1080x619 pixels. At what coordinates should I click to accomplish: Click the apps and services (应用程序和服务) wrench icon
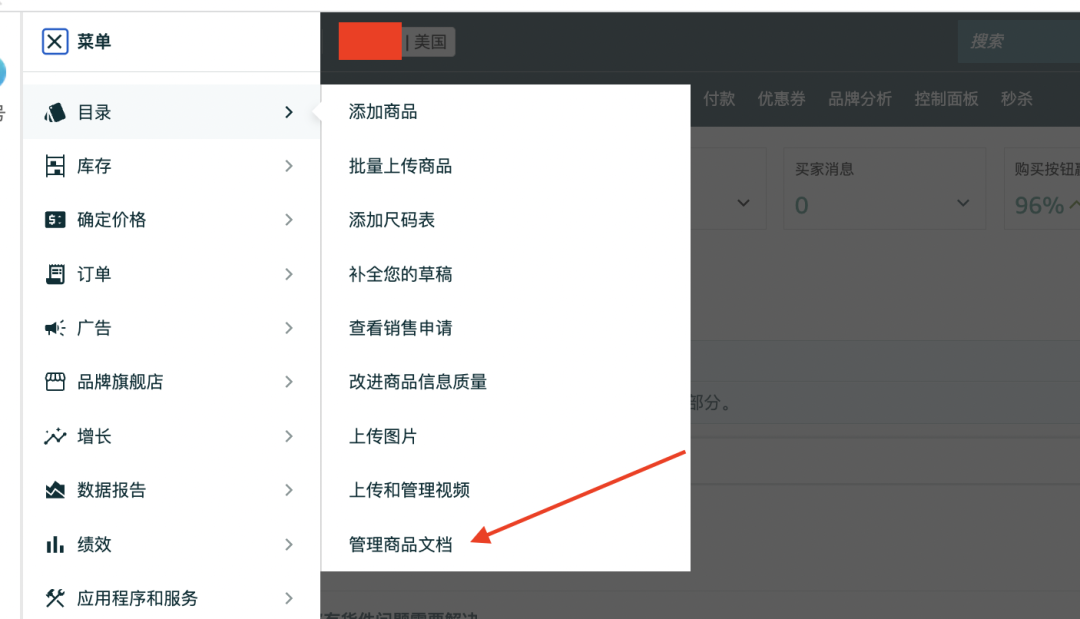(x=55, y=598)
